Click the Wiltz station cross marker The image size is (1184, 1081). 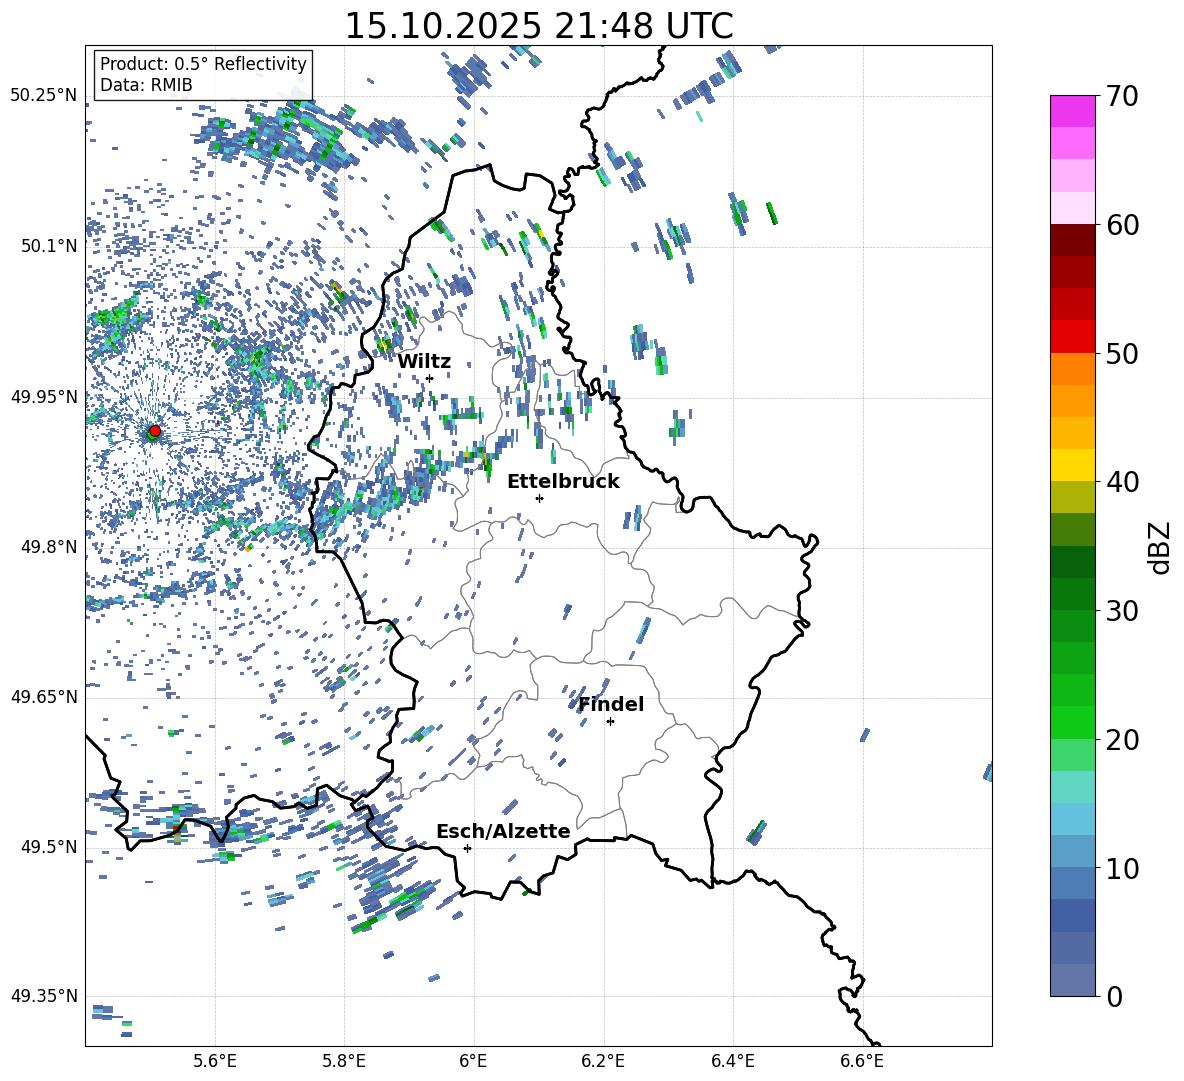pyautogui.click(x=429, y=378)
